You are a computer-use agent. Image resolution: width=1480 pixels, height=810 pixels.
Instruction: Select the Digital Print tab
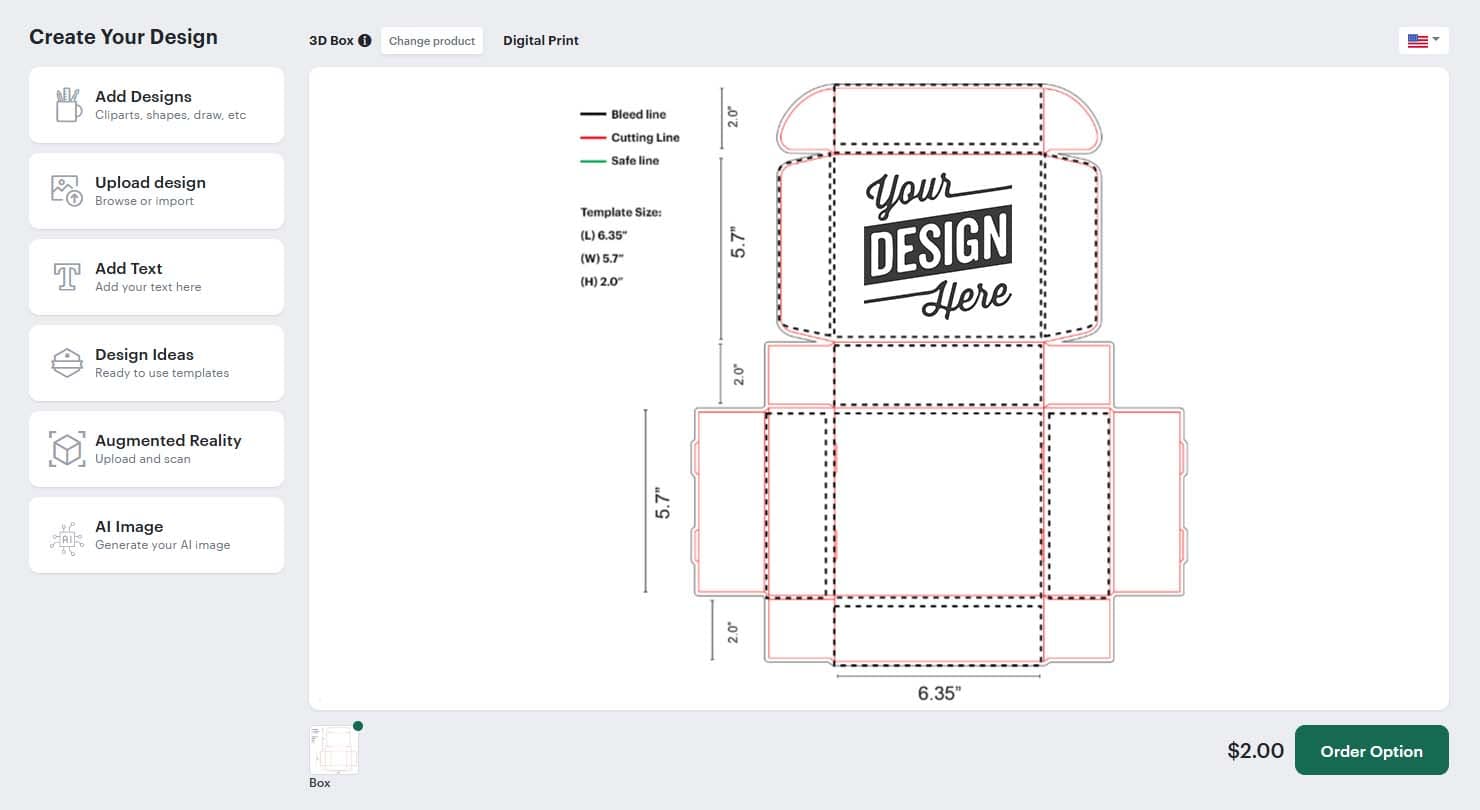coord(541,41)
